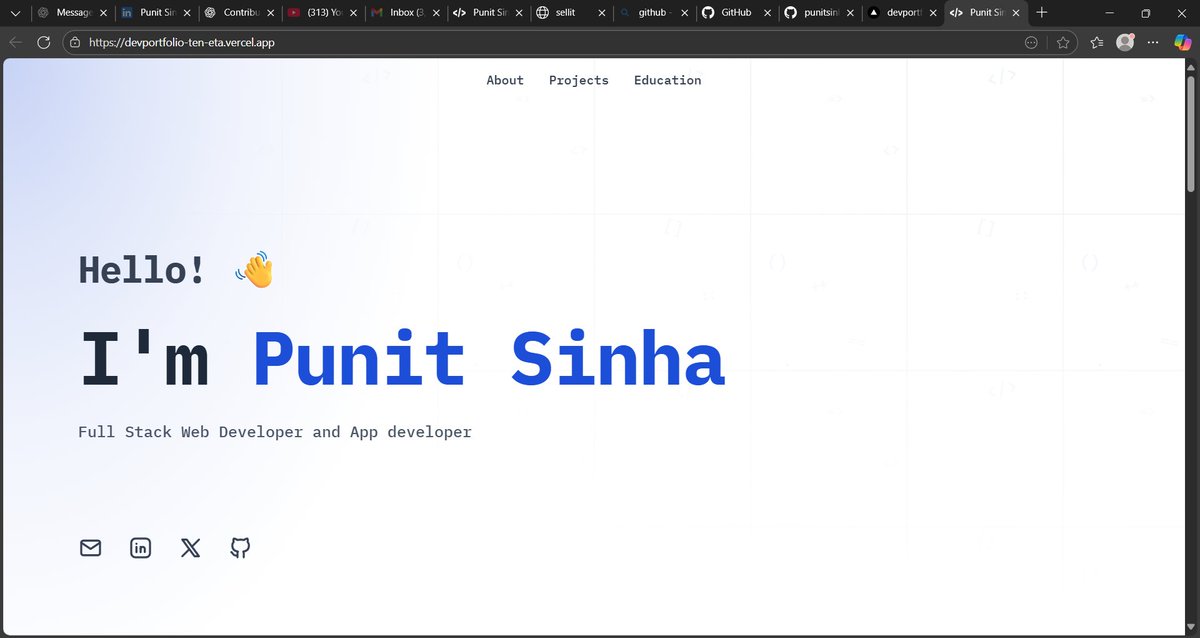Open the Favorites list icon
Image resolution: width=1200 pixels, height=638 pixels.
(x=1097, y=42)
